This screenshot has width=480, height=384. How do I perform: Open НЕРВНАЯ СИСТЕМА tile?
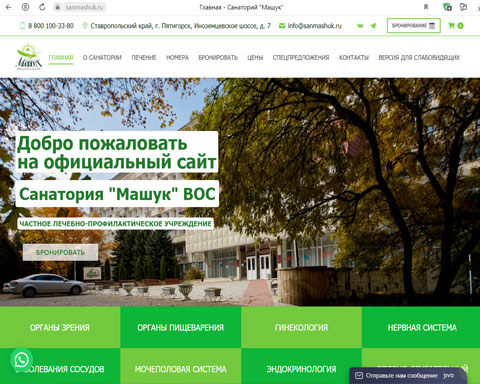(421, 327)
